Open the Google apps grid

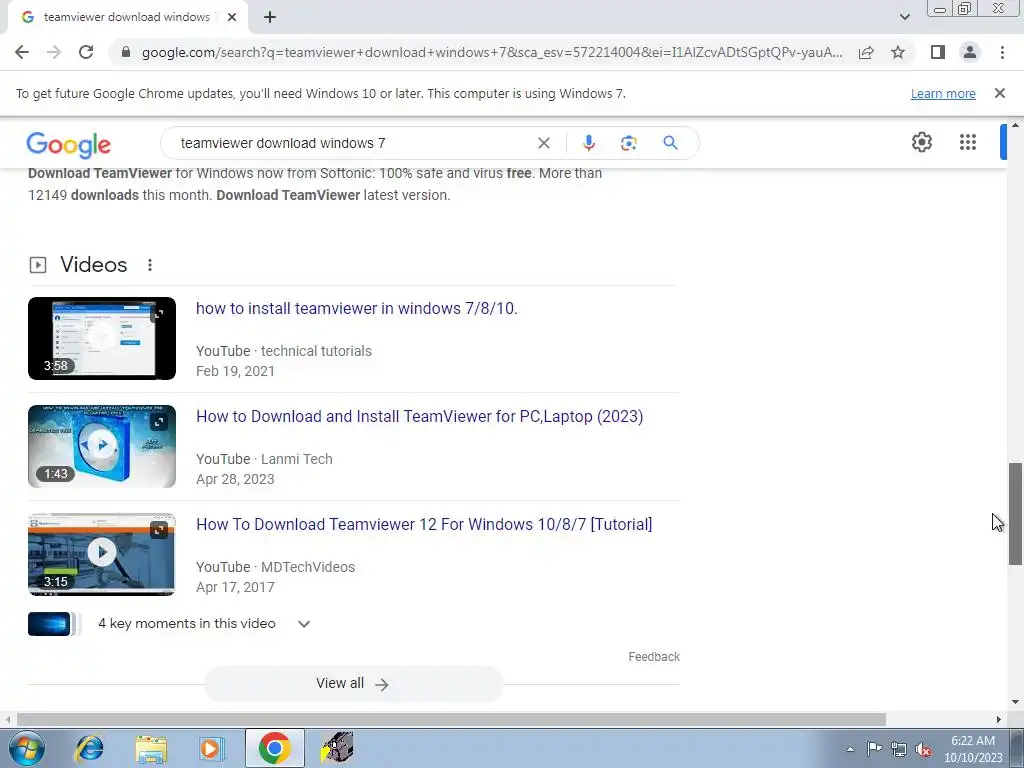pyautogui.click(x=968, y=142)
